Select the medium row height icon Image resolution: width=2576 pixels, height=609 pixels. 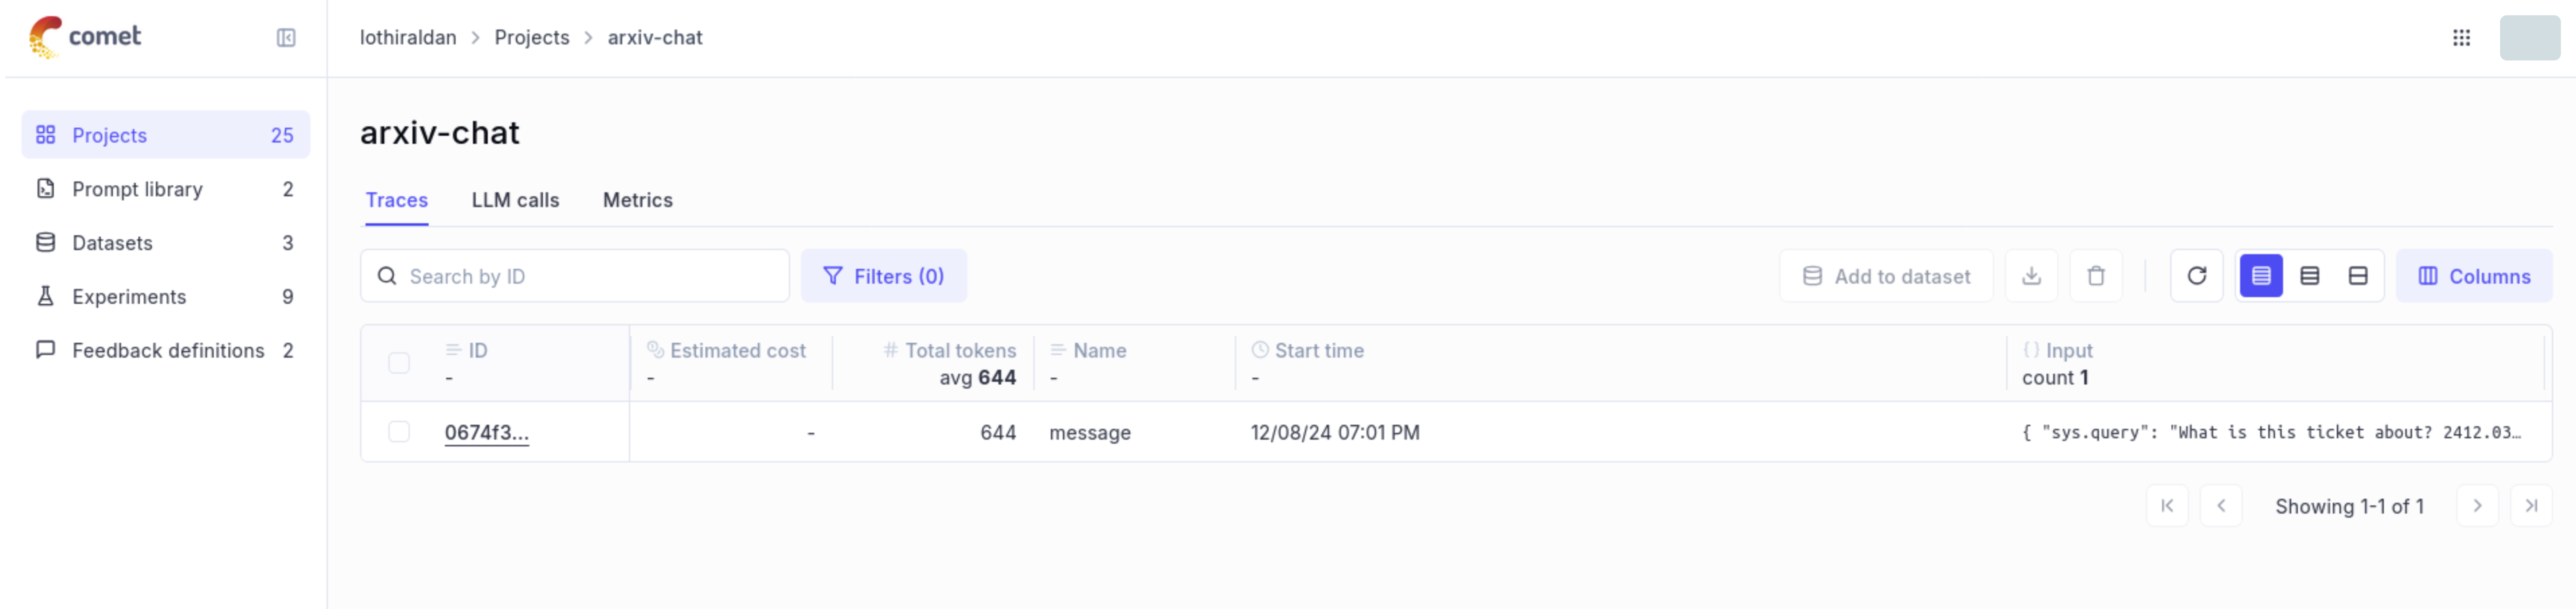pos(2309,276)
